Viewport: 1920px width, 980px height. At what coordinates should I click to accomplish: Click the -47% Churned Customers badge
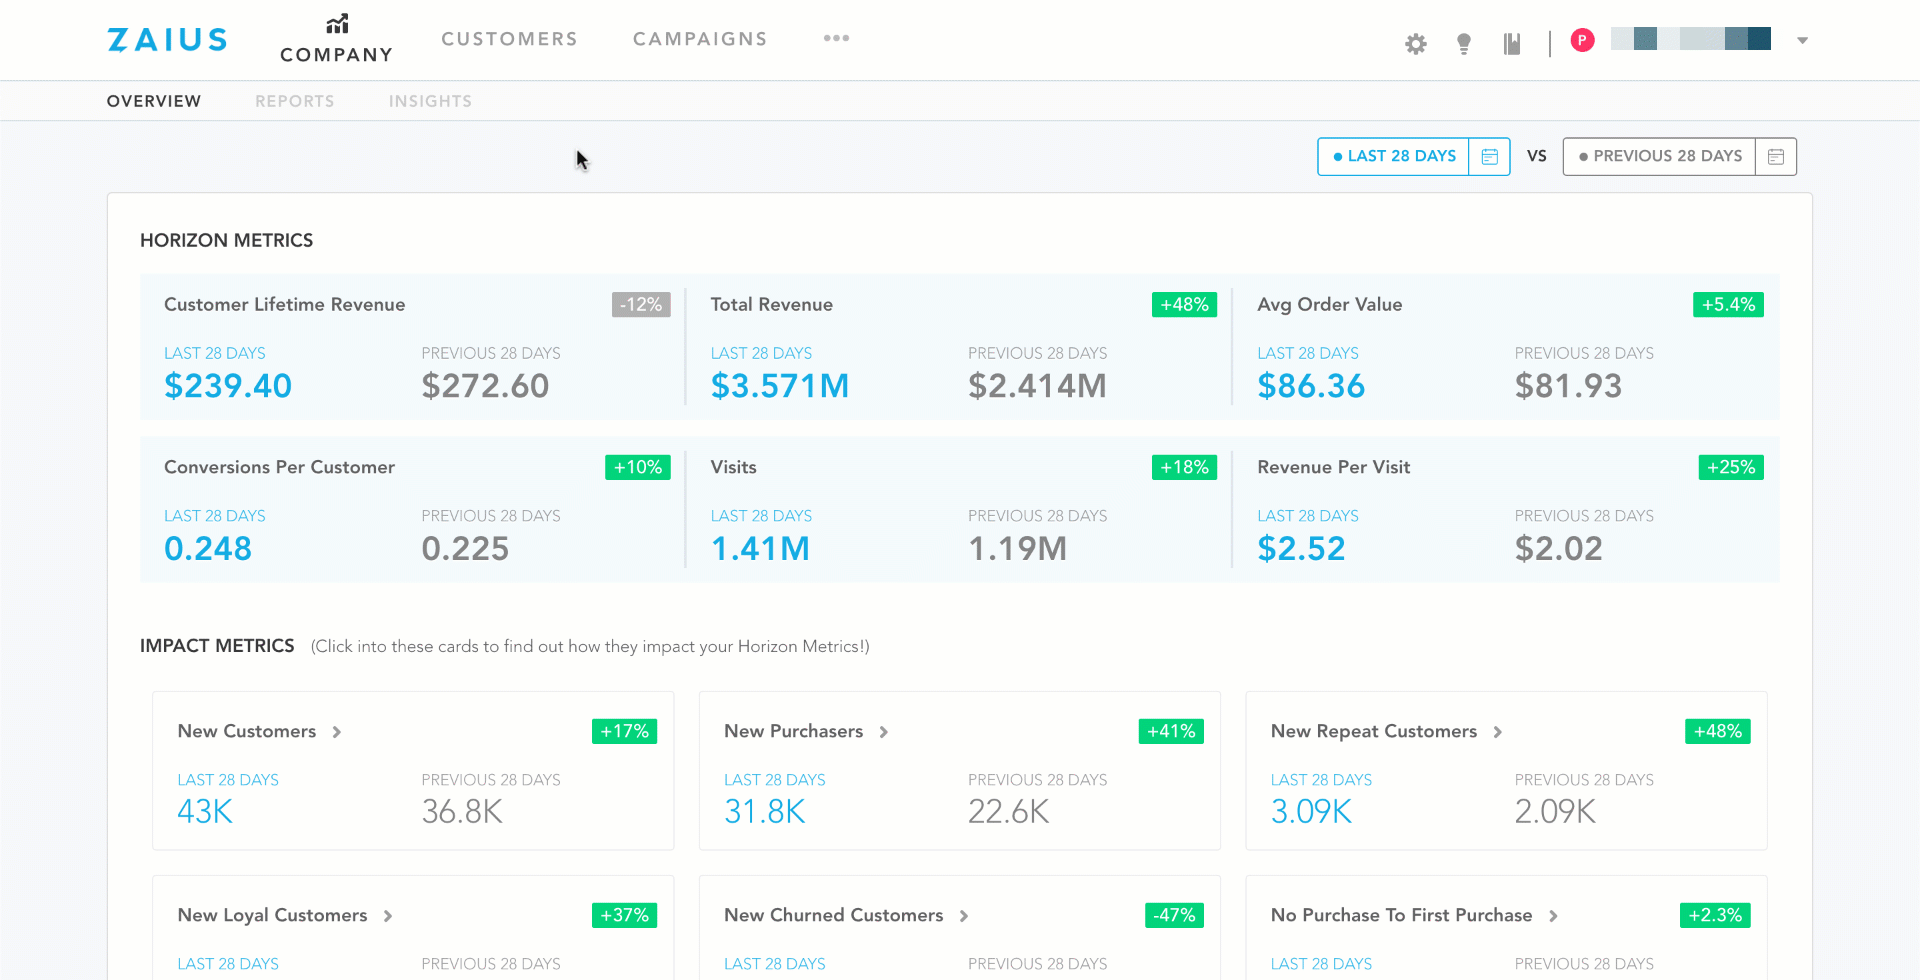pos(1174,916)
